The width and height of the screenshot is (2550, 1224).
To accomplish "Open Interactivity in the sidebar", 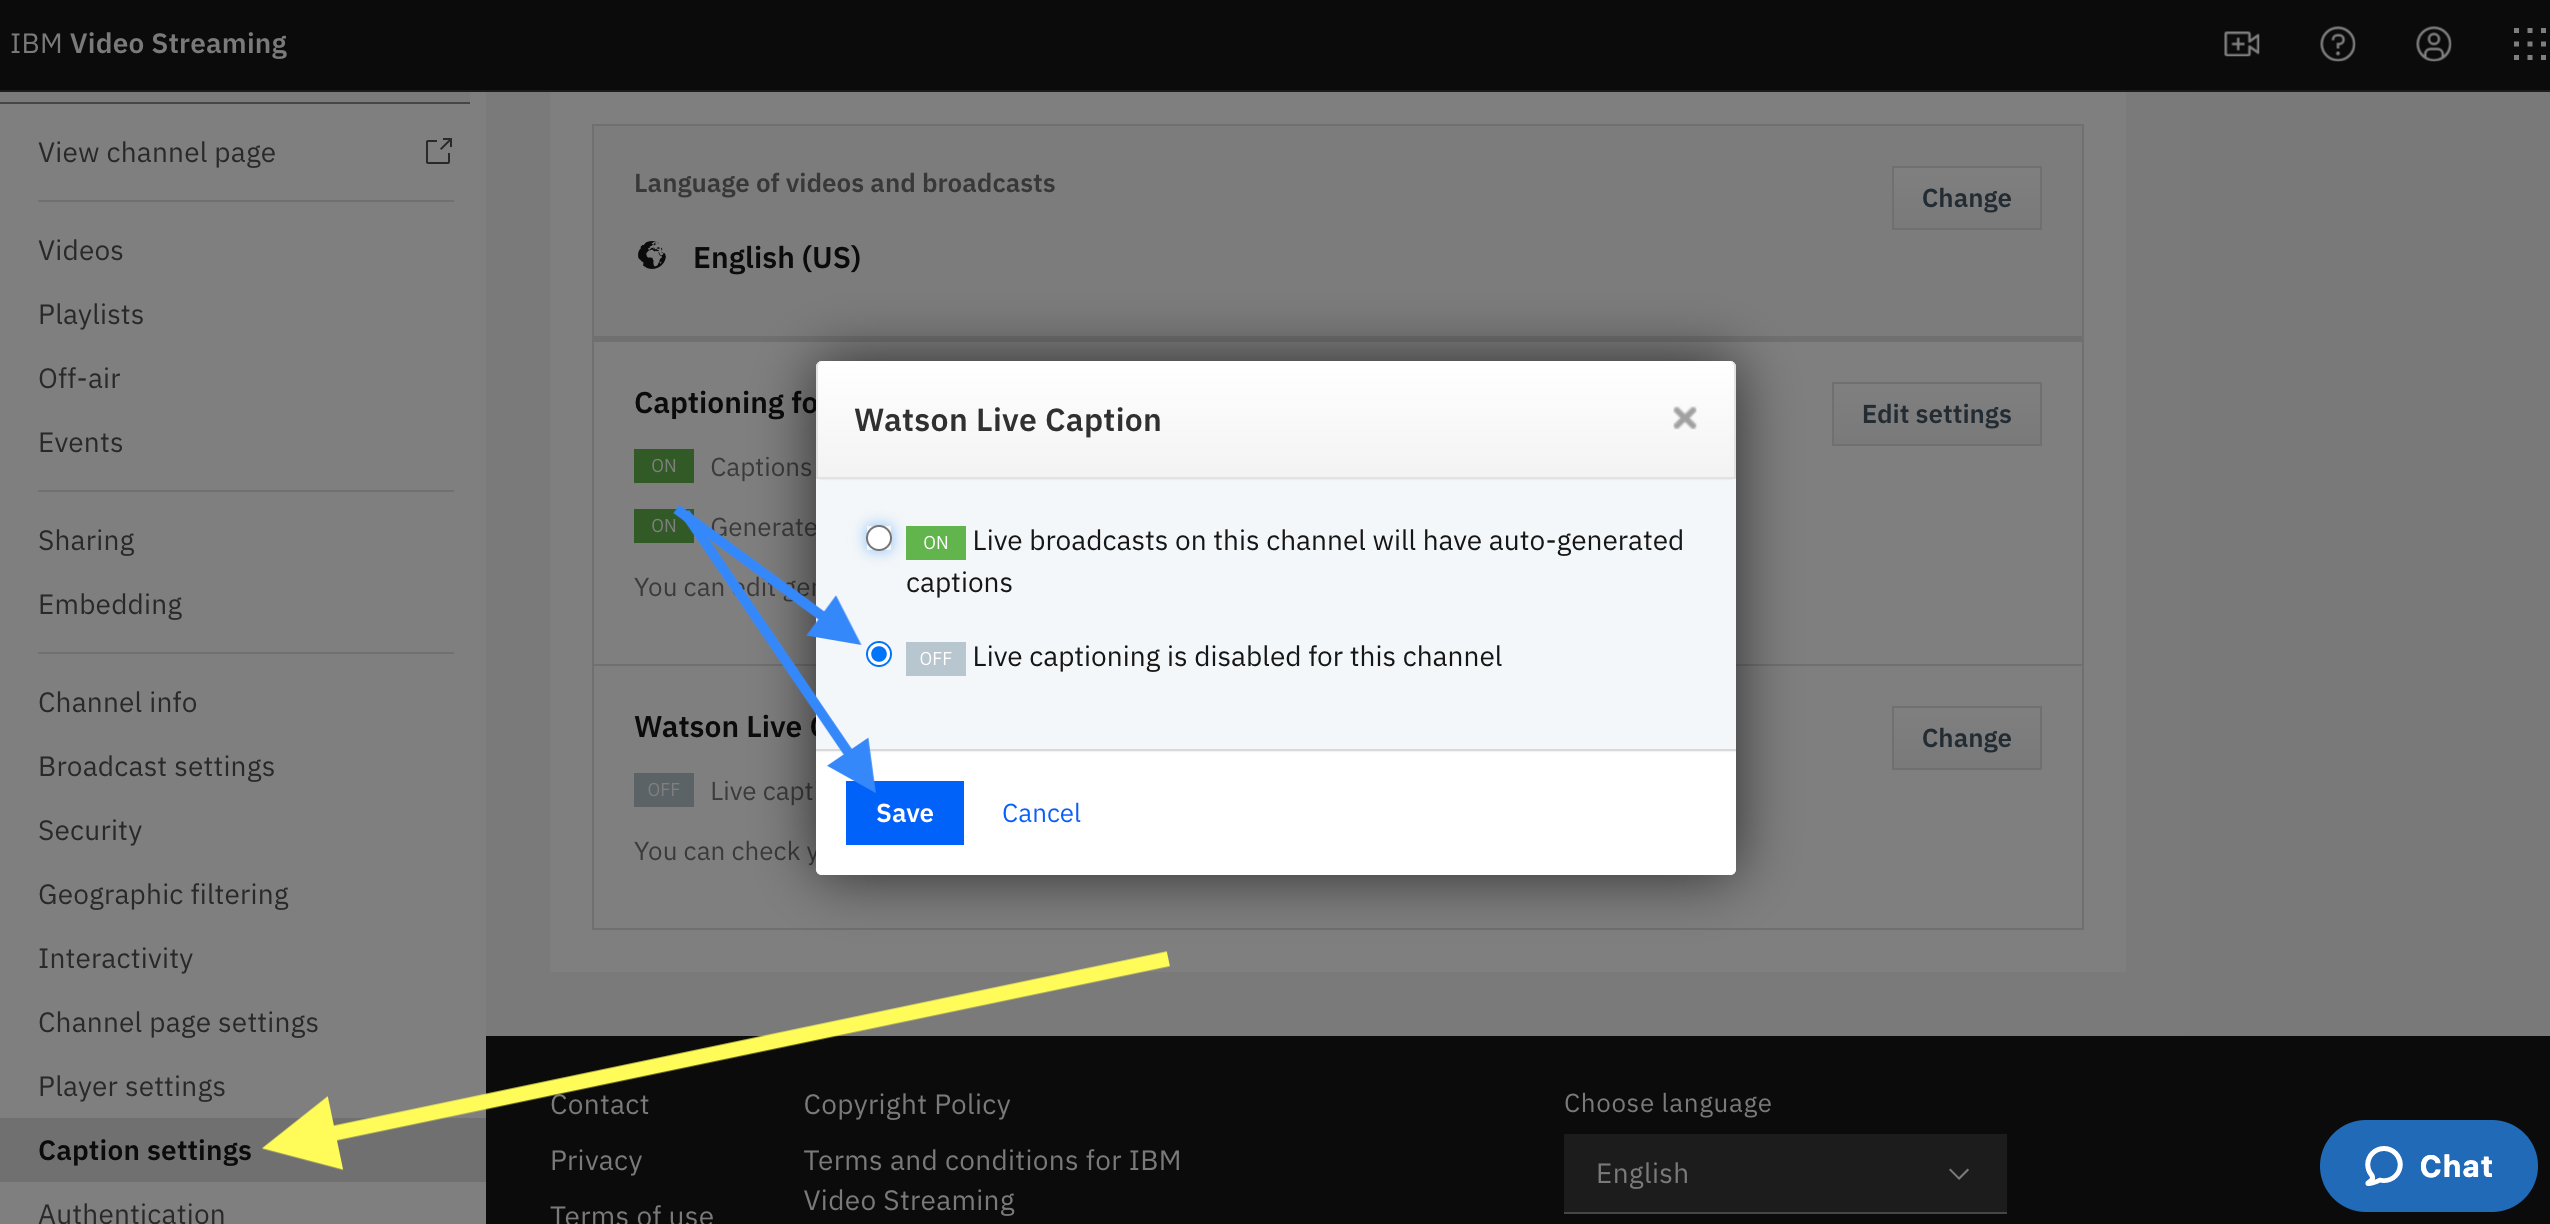I will coord(115,958).
